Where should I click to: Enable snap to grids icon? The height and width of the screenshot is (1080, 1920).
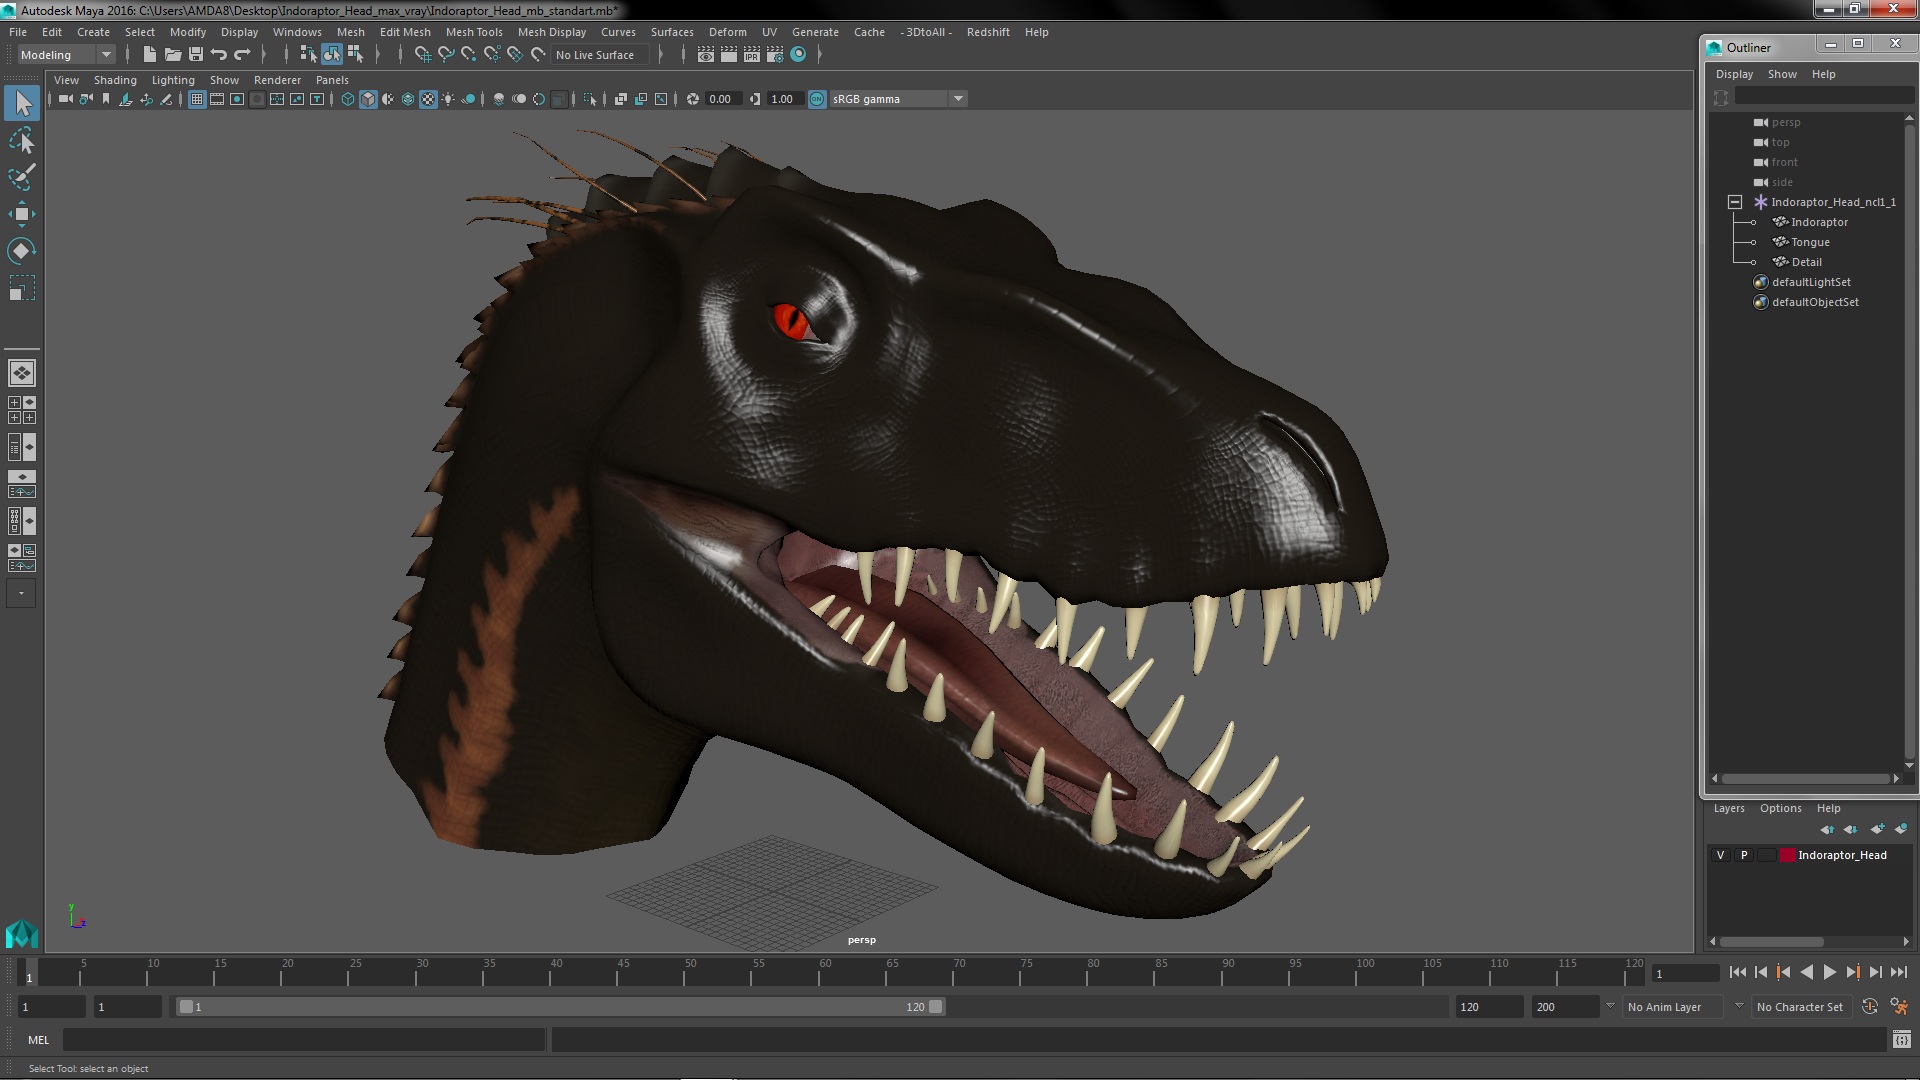423,55
